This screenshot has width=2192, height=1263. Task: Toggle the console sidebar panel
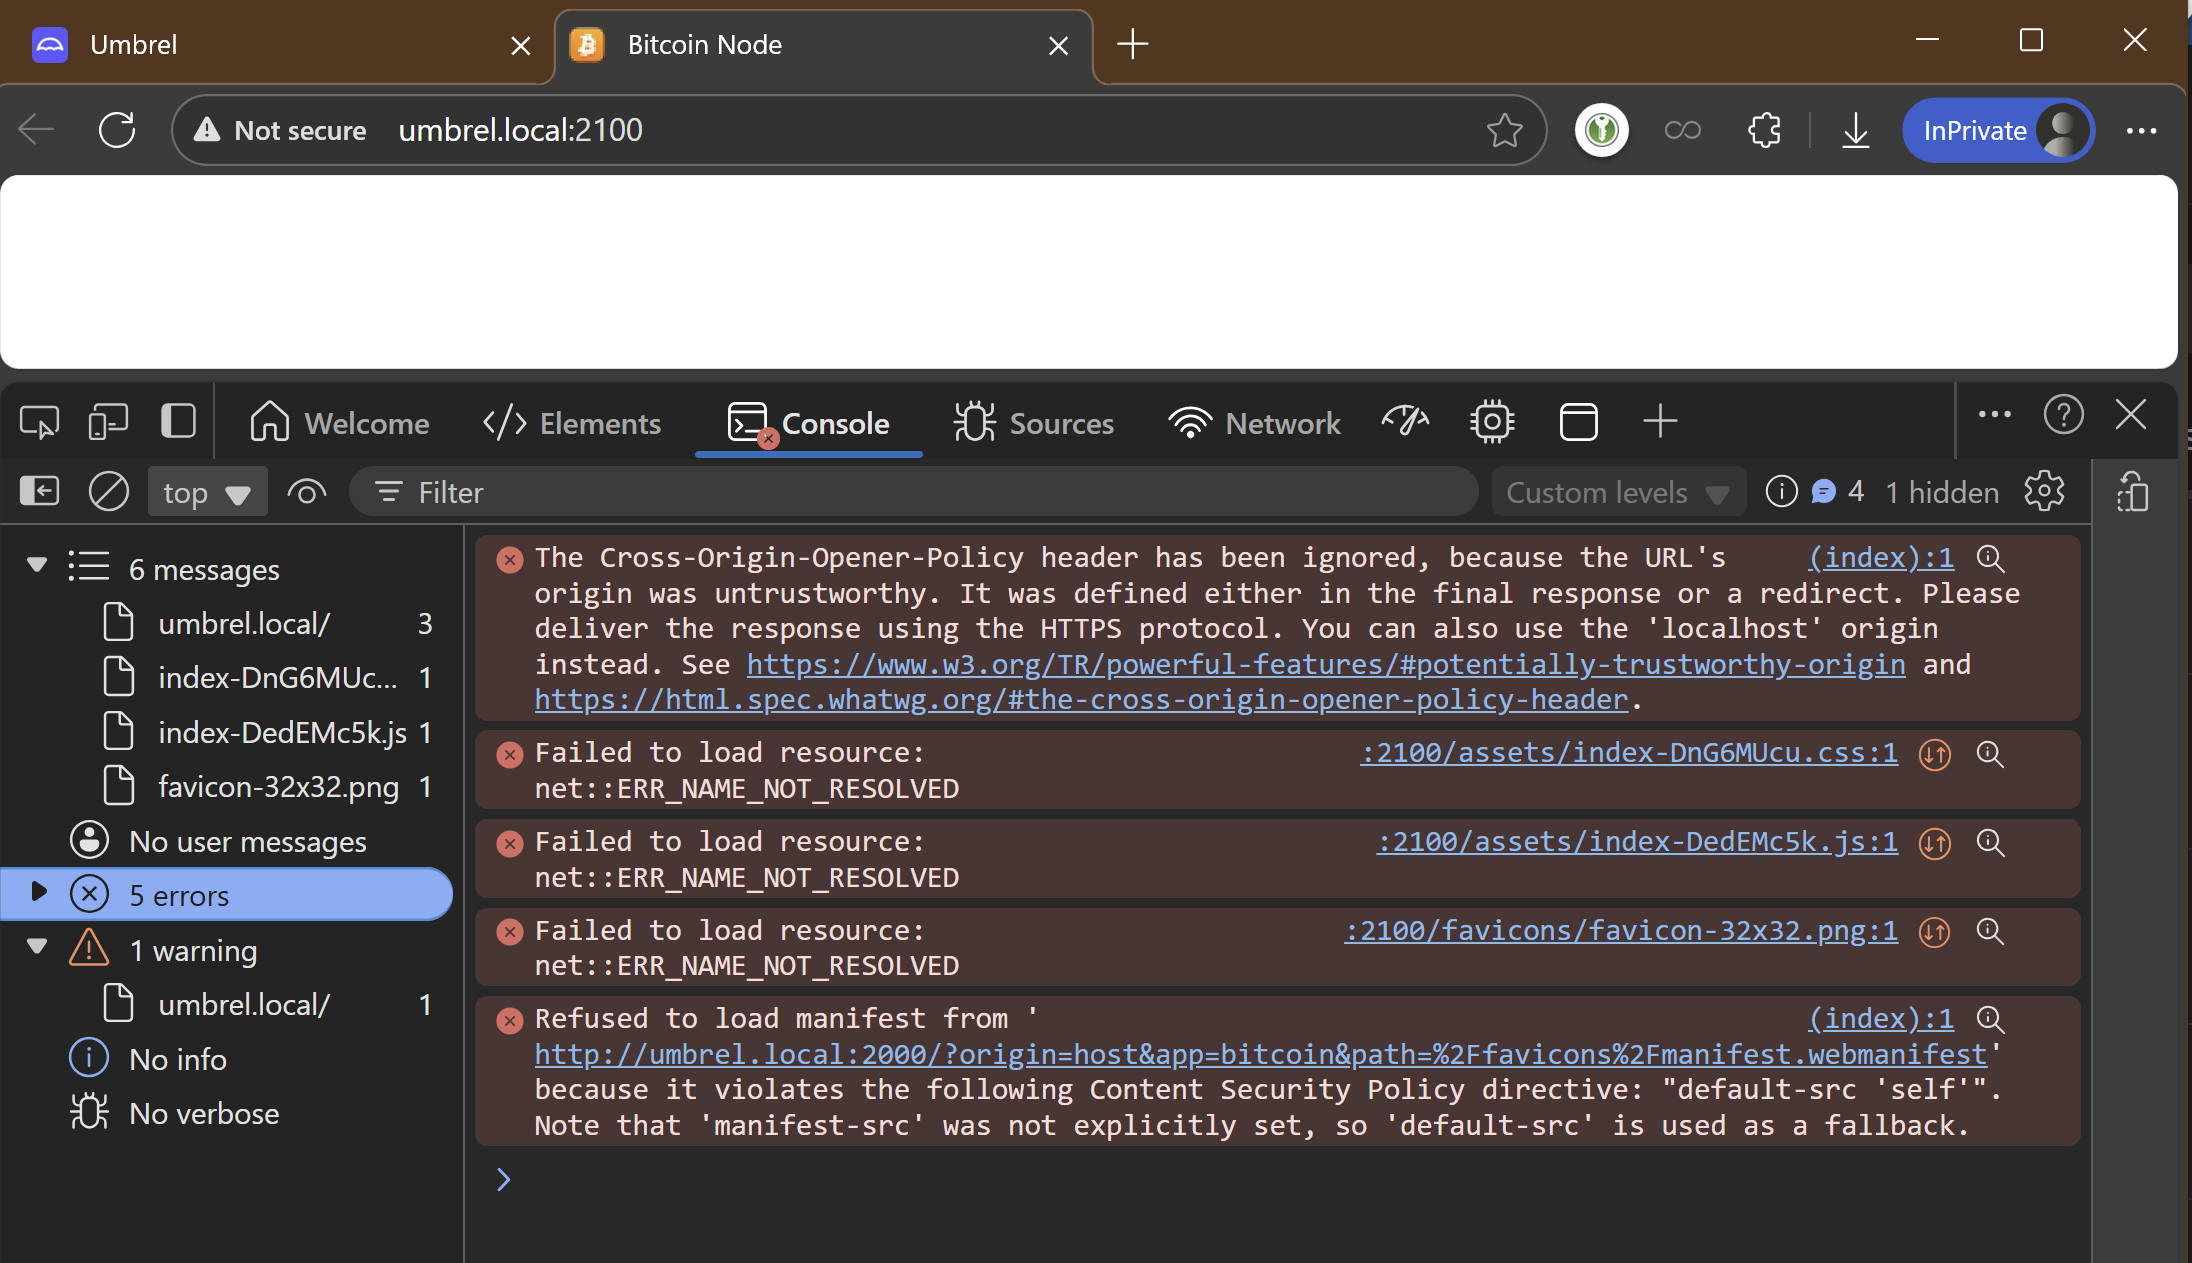coord(40,492)
